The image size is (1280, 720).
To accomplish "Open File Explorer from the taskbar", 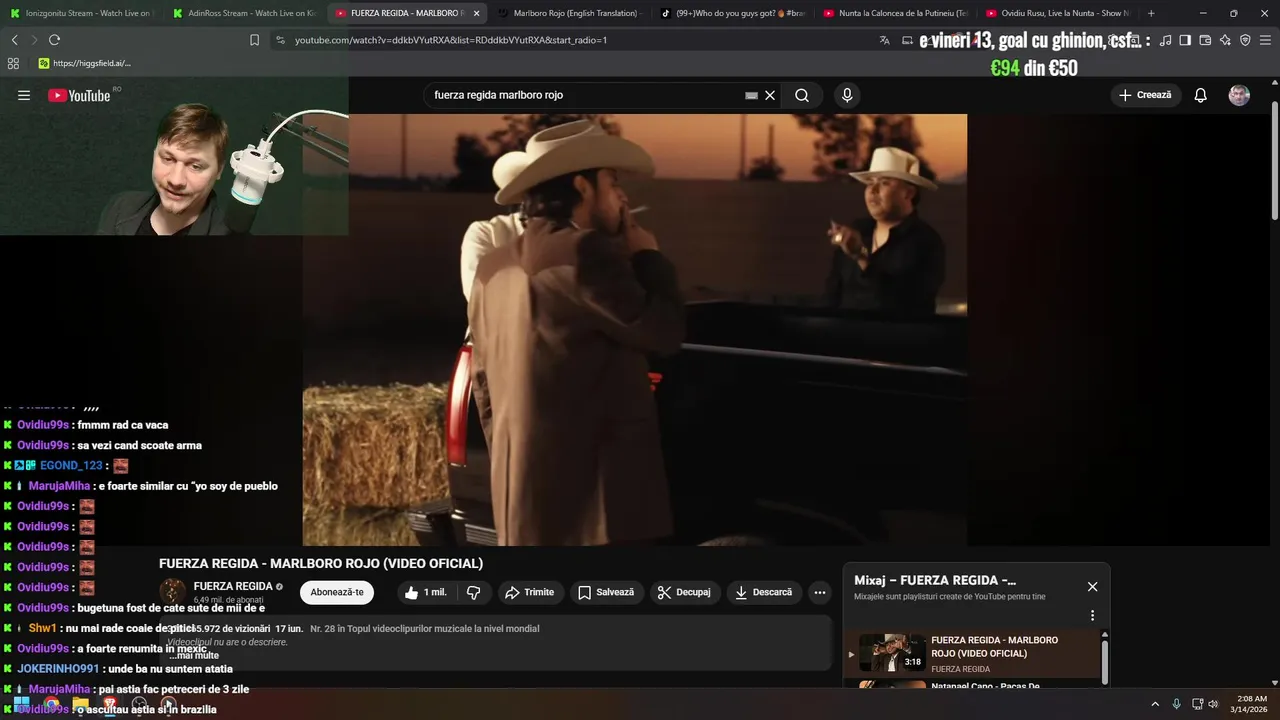I will point(81,704).
